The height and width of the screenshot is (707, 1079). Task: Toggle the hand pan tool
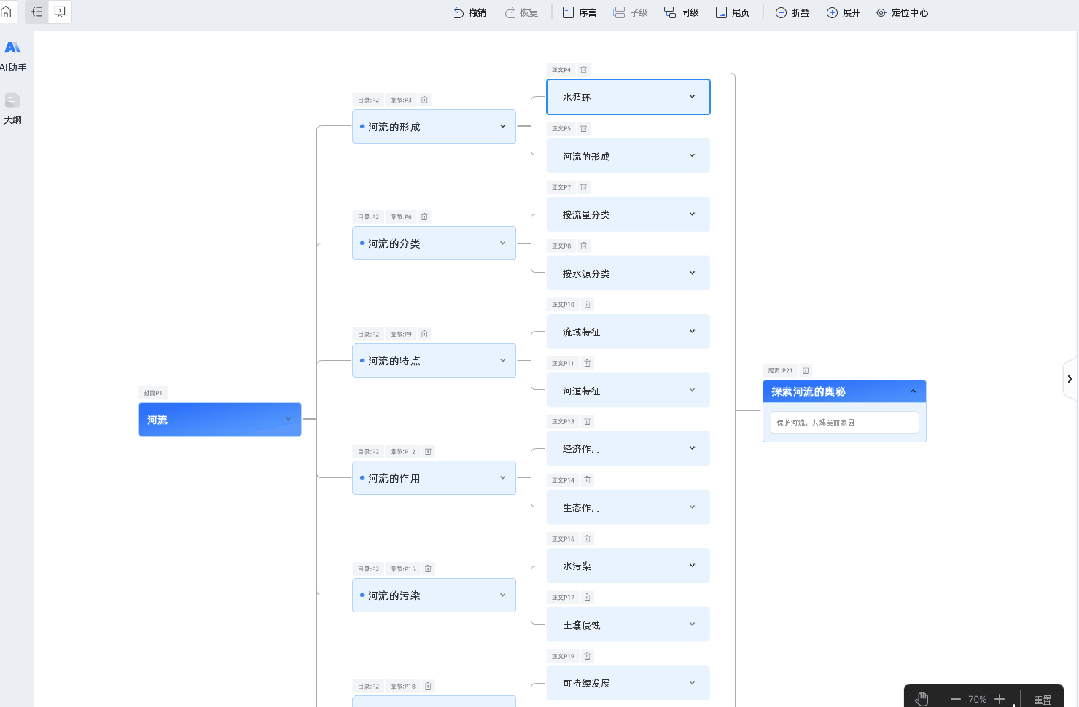922,699
